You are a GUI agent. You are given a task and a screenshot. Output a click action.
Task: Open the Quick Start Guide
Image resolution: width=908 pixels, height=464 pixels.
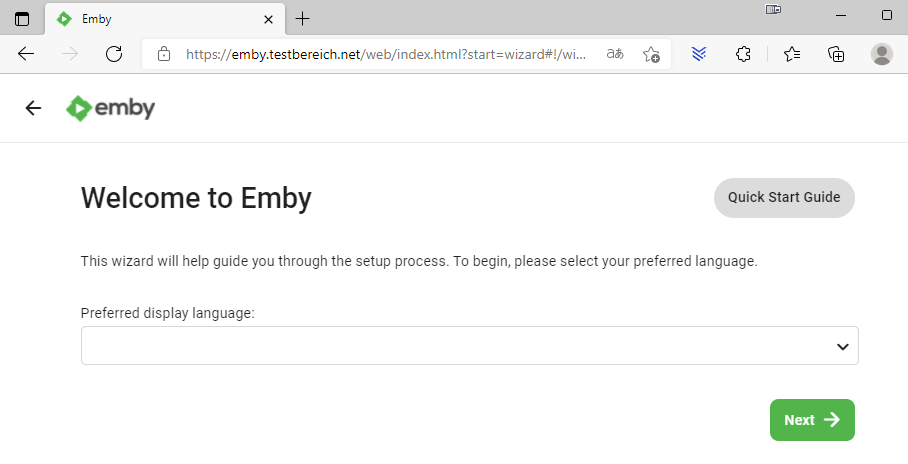click(784, 198)
